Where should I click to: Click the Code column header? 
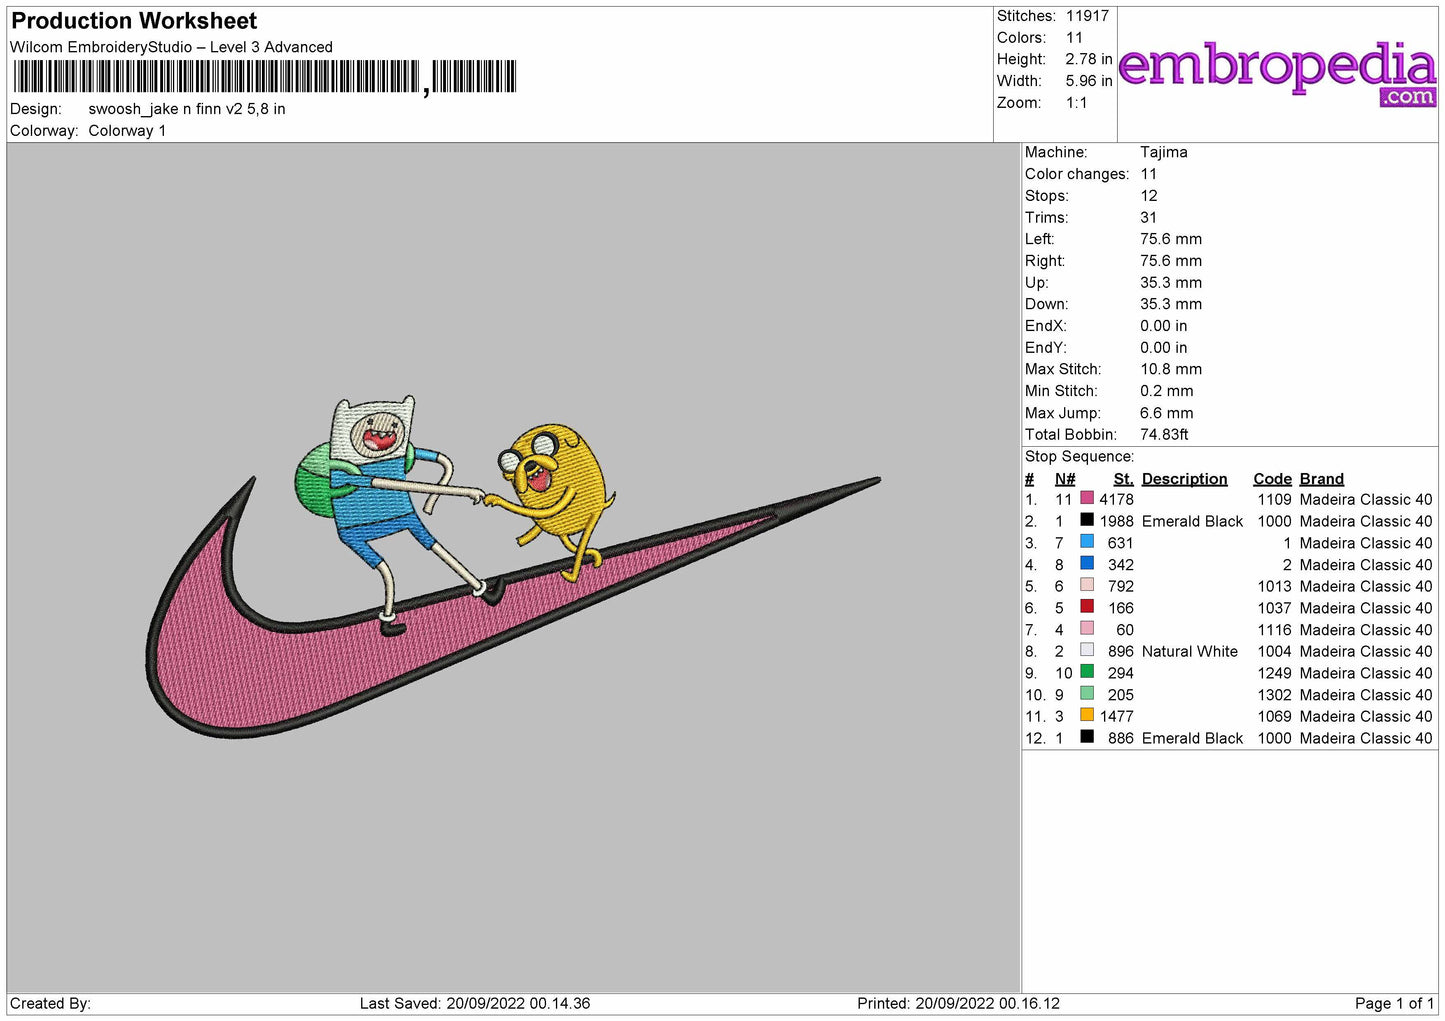pyautogui.click(x=1272, y=479)
